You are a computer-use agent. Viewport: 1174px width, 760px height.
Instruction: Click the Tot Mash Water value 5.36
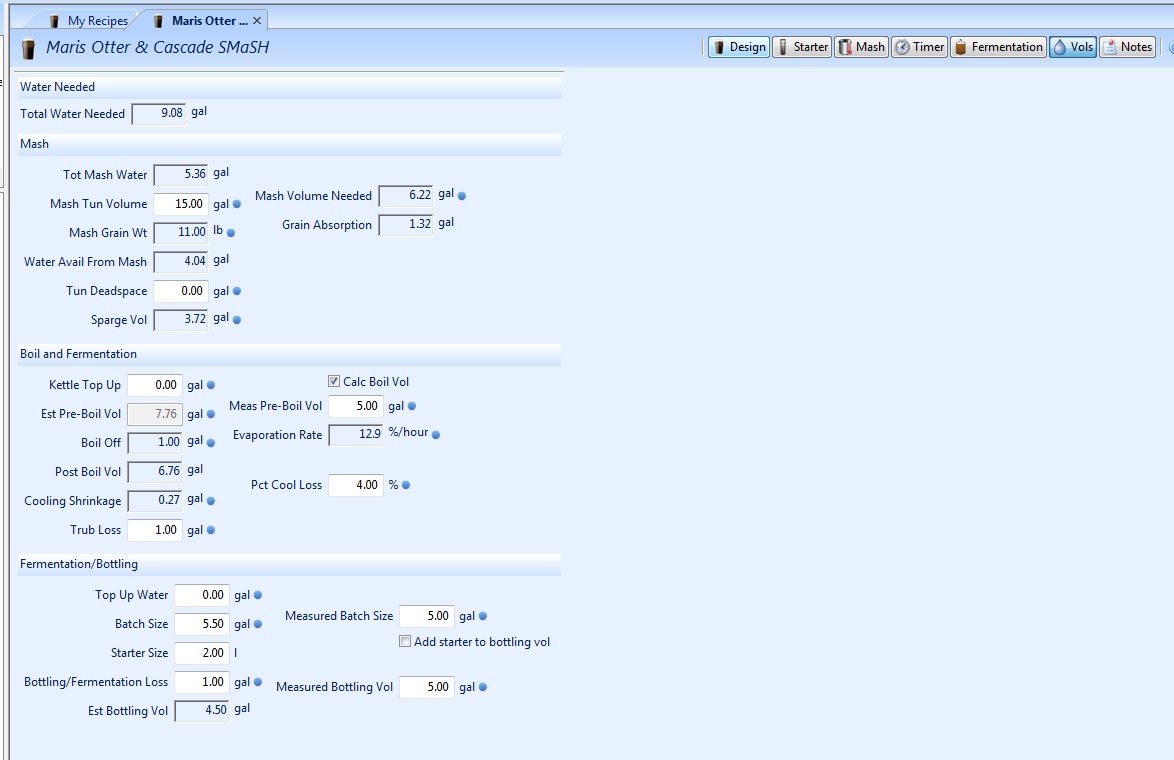[x=180, y=174]
